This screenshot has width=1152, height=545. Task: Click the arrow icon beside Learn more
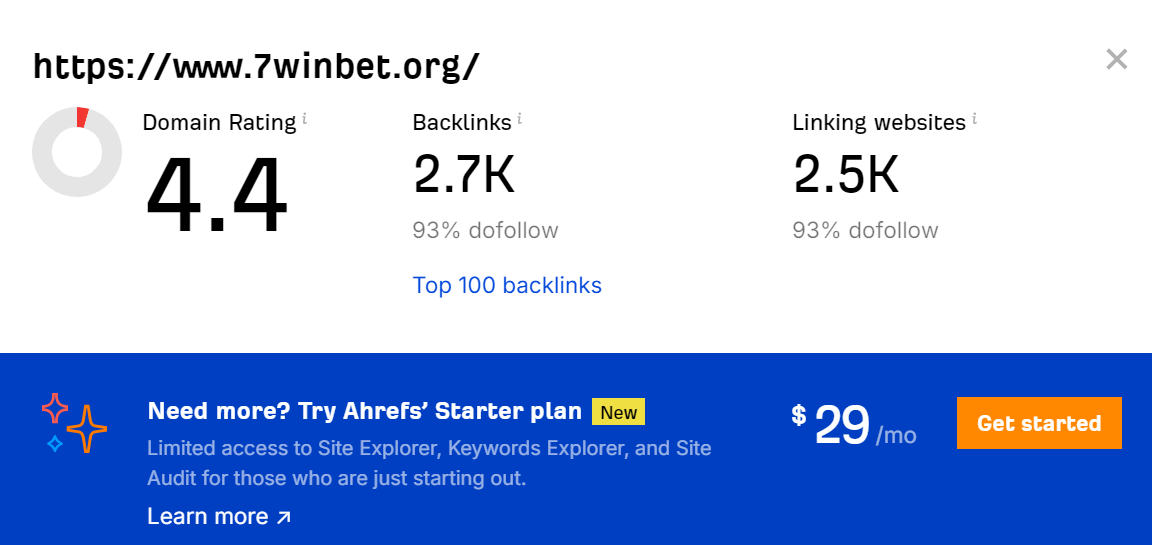tap(284, 517)
